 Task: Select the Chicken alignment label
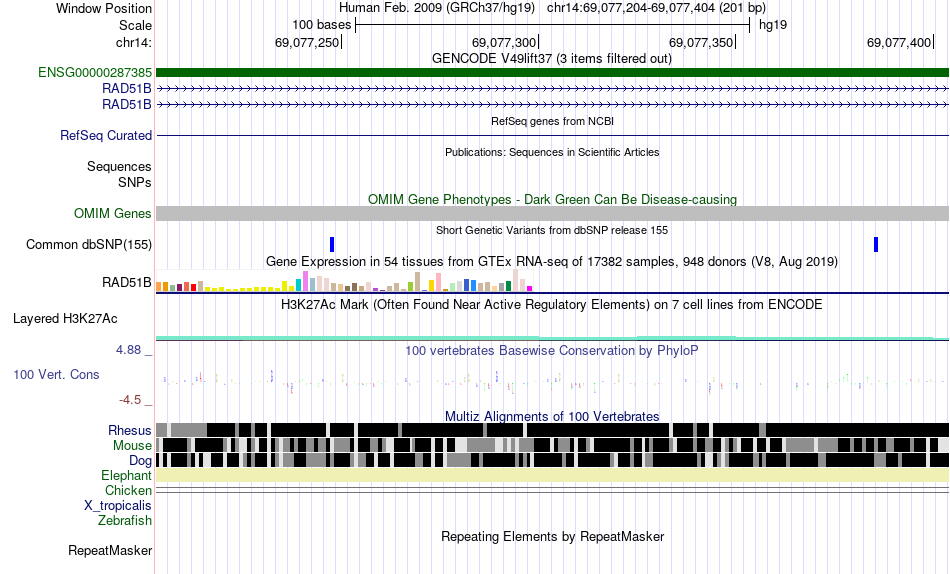coord(128,490)
